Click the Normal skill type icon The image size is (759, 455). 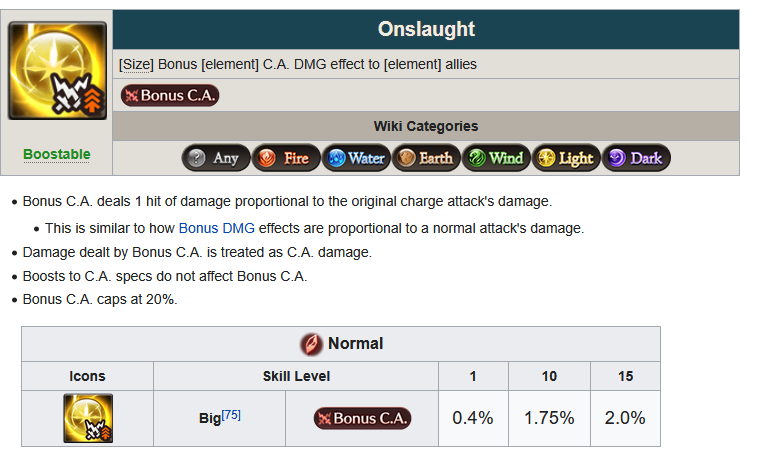pos(311,344)
